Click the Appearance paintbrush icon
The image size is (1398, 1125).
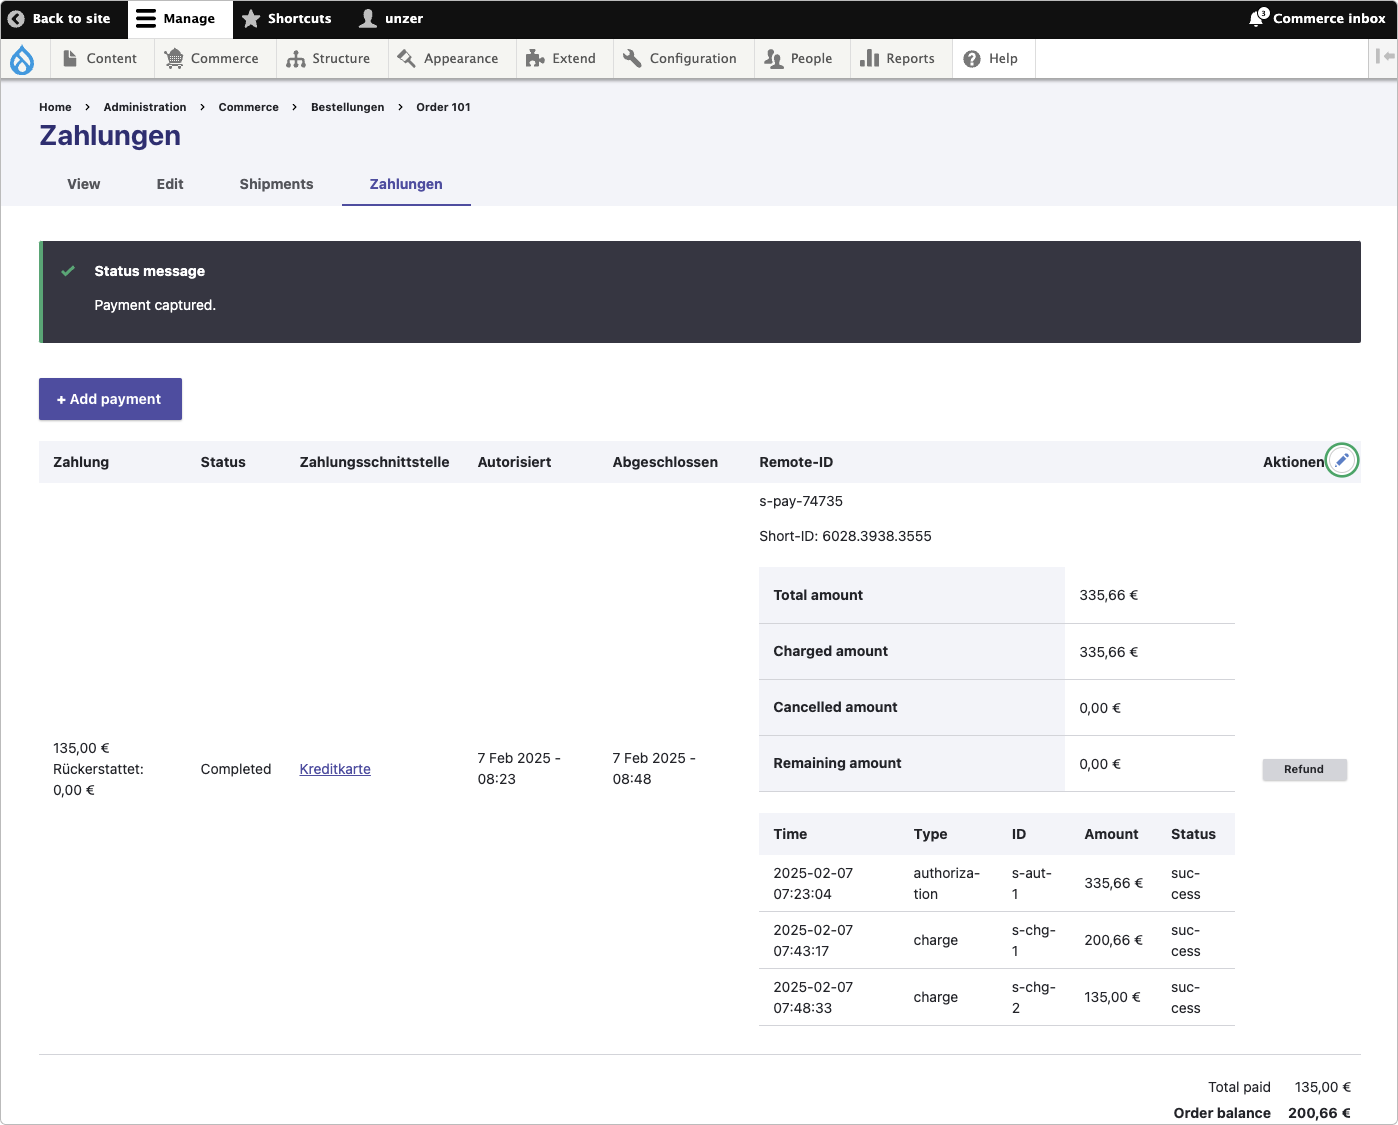point(406,59)
